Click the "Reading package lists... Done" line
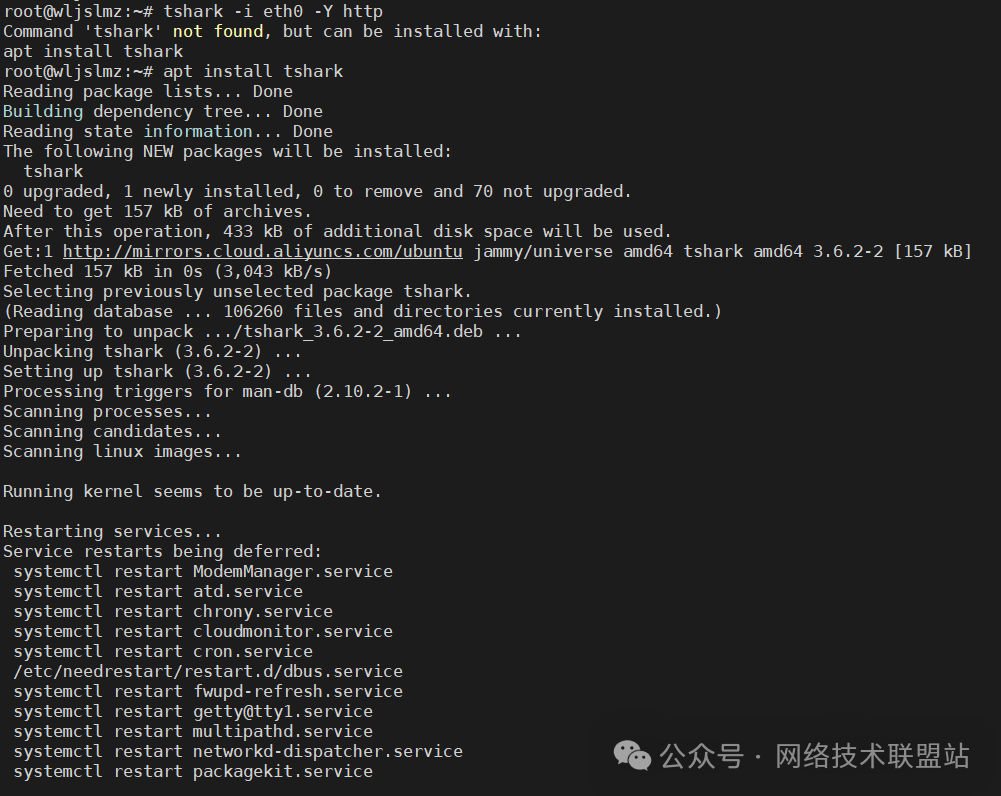The height and width of the screenshot is (796, 1001). click(x=148, y=91)
